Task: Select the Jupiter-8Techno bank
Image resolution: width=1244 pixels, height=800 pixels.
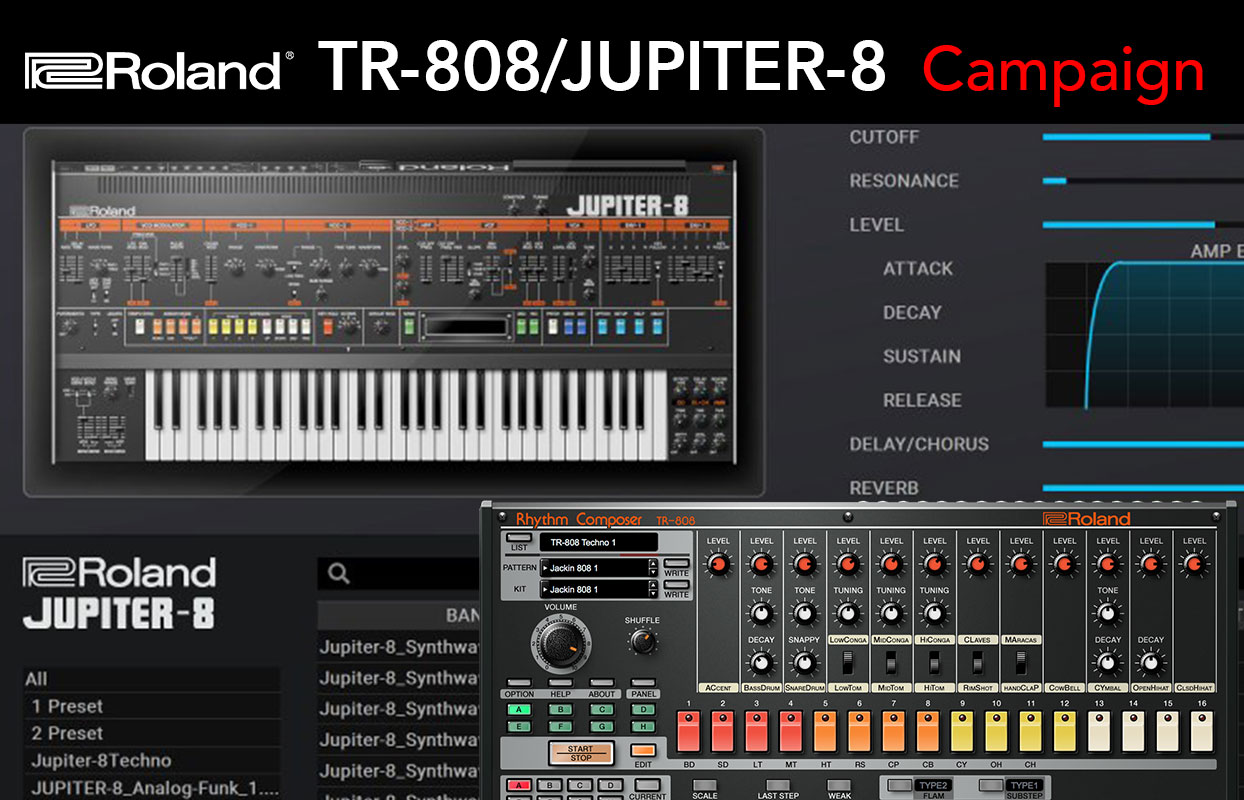Action: 152,760
